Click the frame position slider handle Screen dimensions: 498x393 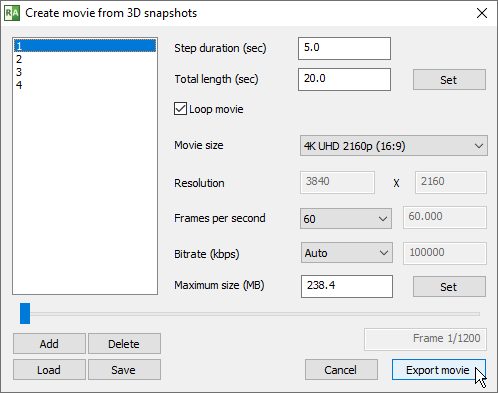[x=25, y=313]
